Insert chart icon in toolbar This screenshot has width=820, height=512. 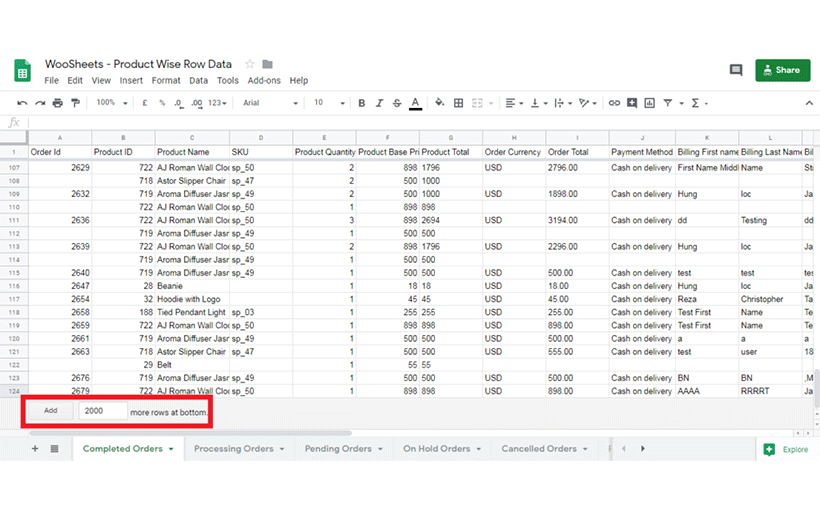(x=650, y=103)
